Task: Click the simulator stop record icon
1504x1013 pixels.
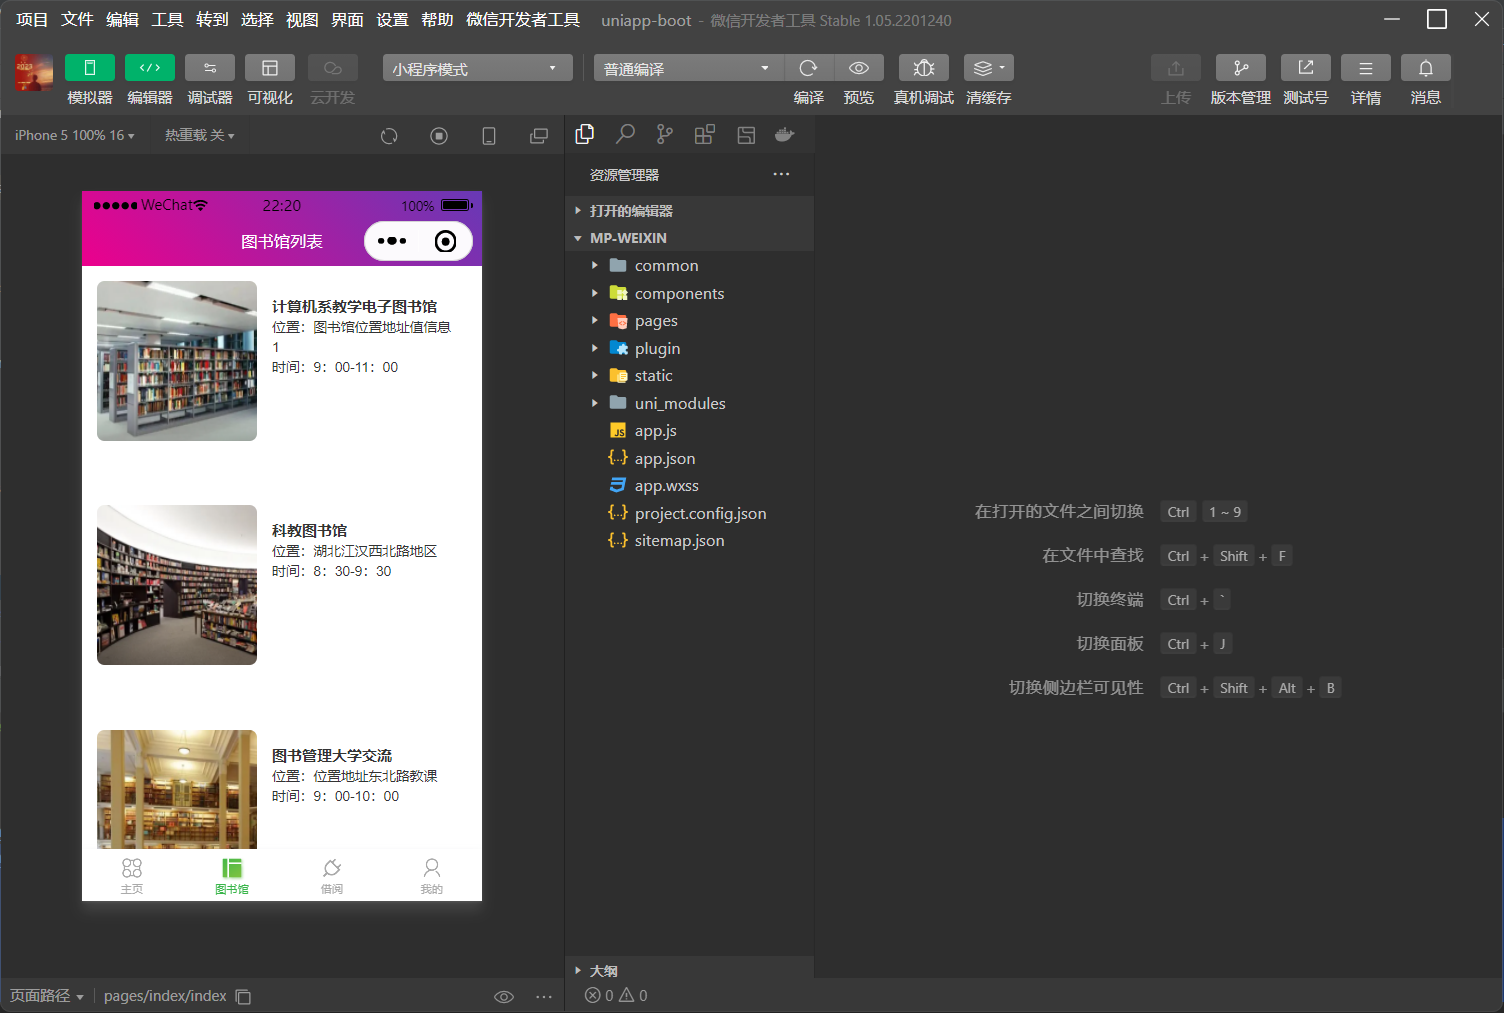Action: coord(439,136)
